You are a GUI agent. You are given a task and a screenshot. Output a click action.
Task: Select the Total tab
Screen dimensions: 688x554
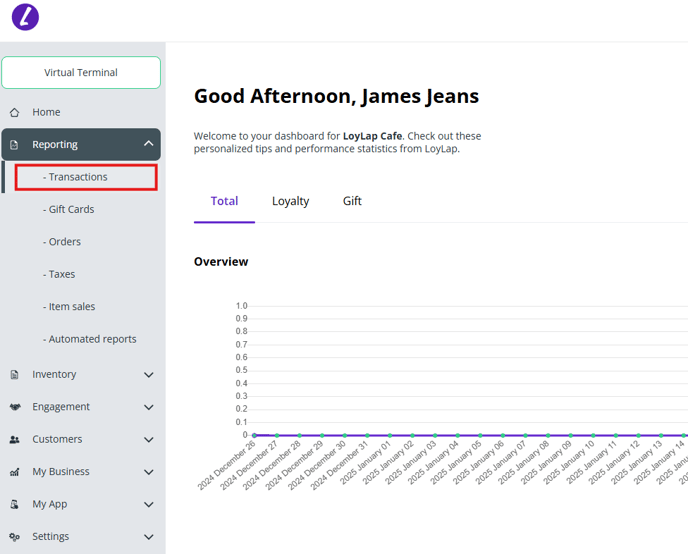[224, 201]
